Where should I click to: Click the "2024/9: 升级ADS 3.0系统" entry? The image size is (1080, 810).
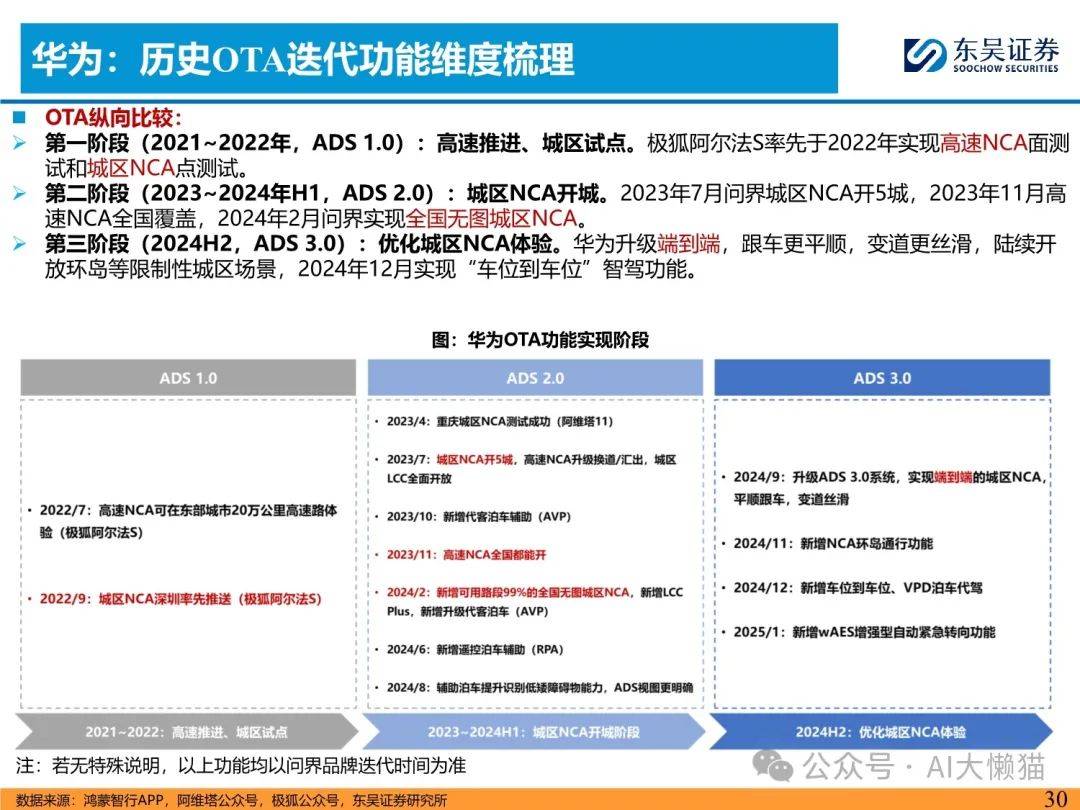coord(884,488)
